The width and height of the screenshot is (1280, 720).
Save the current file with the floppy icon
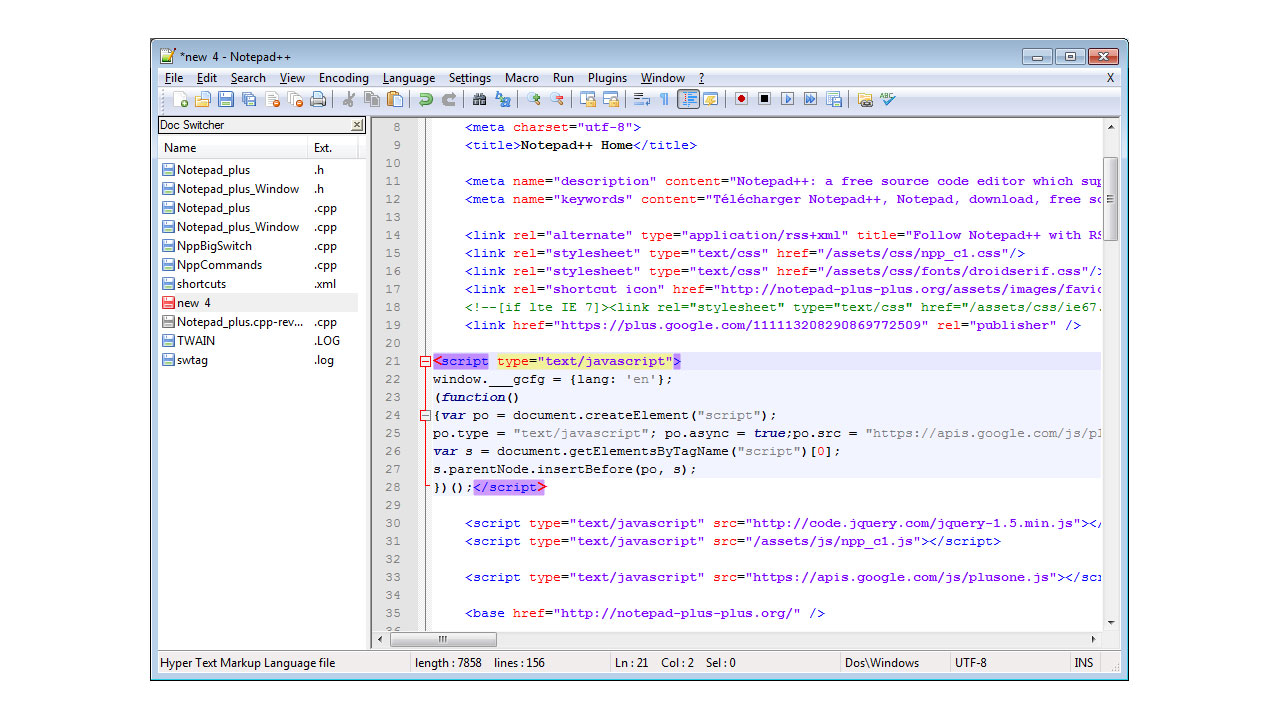click(x=226, y=99)
